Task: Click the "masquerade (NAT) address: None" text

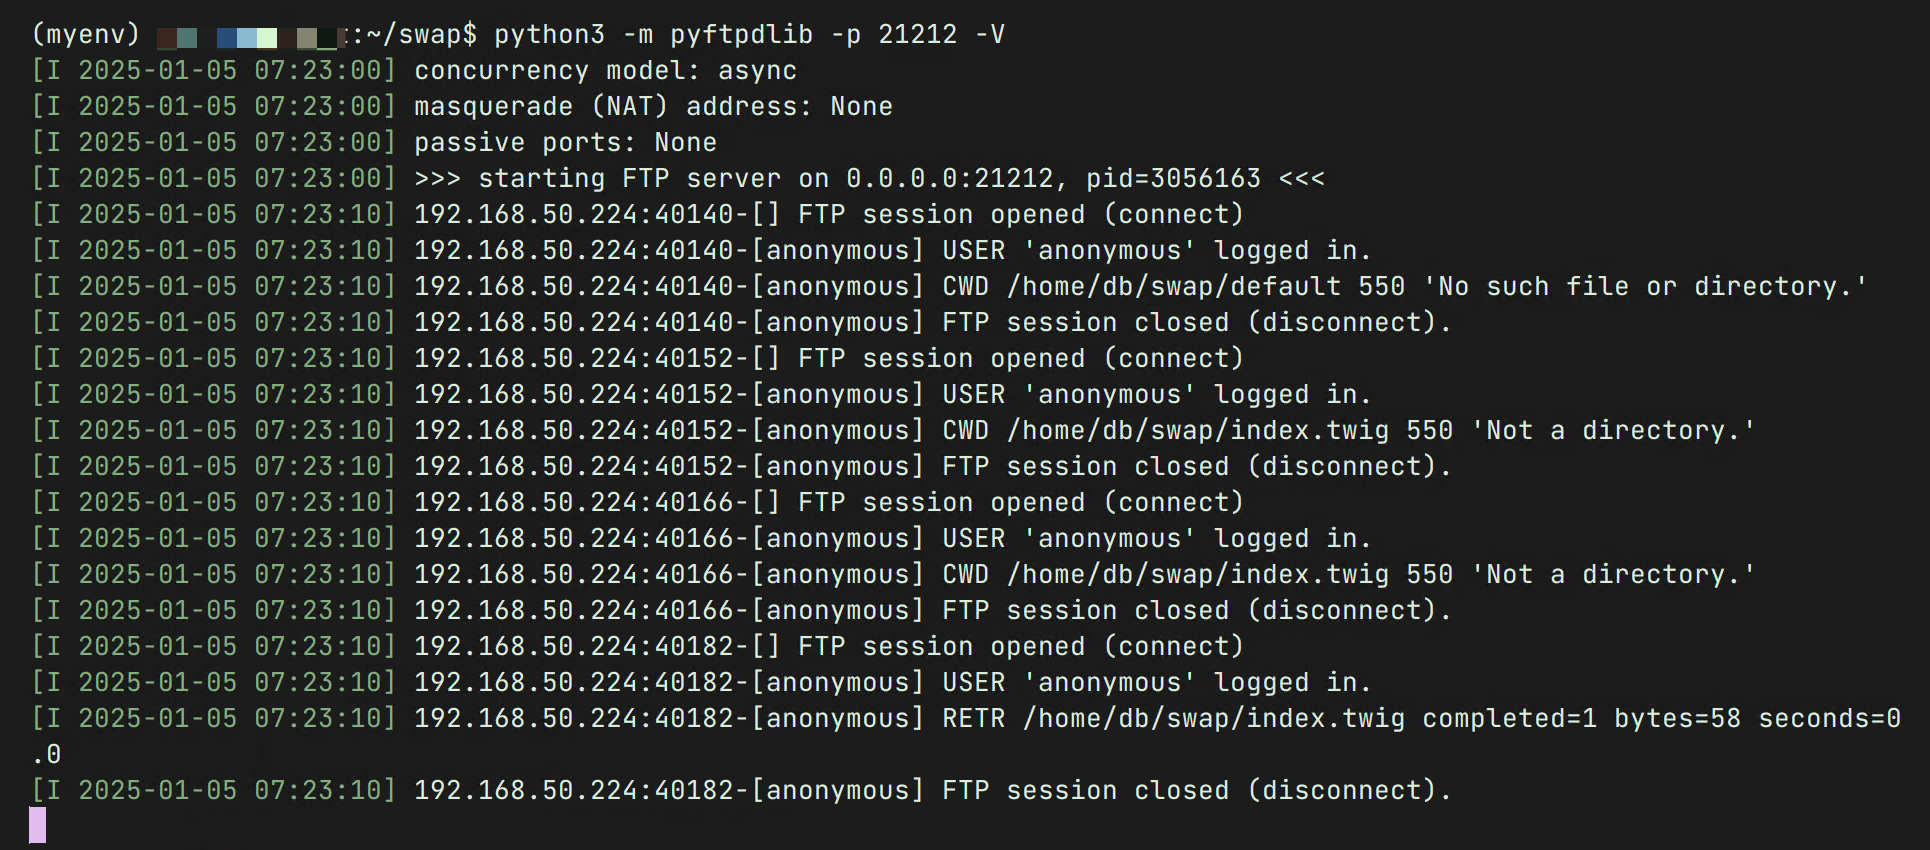Action: 653,106
